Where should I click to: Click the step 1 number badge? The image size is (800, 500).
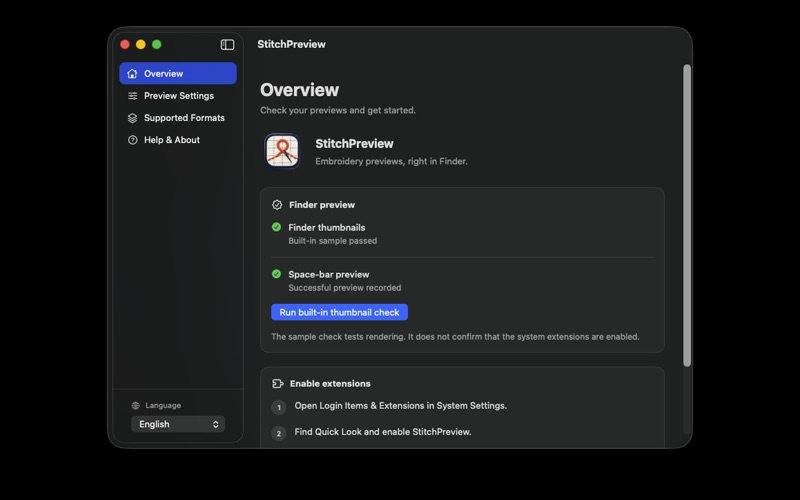(x=279, y=407)
